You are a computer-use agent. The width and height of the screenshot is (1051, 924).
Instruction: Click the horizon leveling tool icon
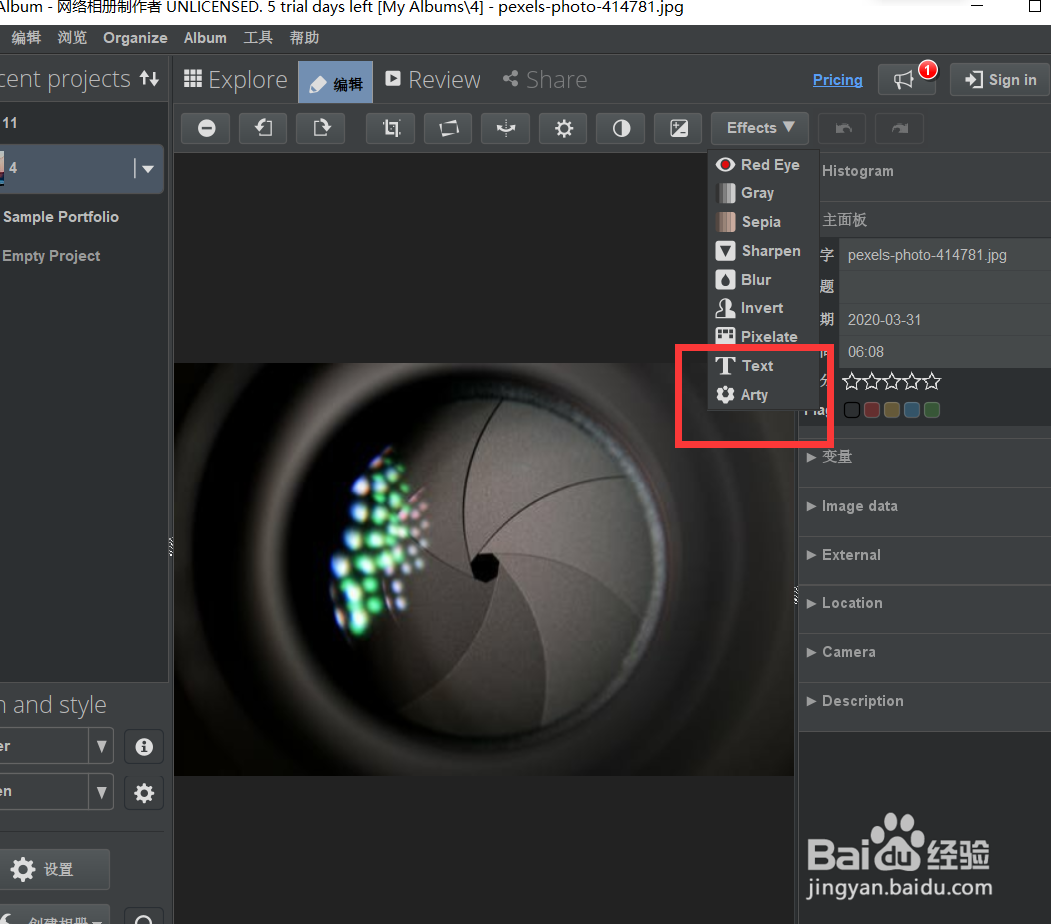[506, 128]
